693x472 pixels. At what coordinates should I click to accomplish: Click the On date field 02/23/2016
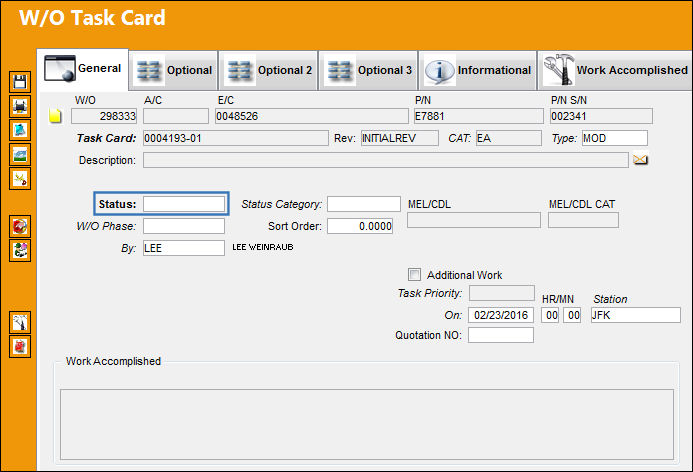501,315
